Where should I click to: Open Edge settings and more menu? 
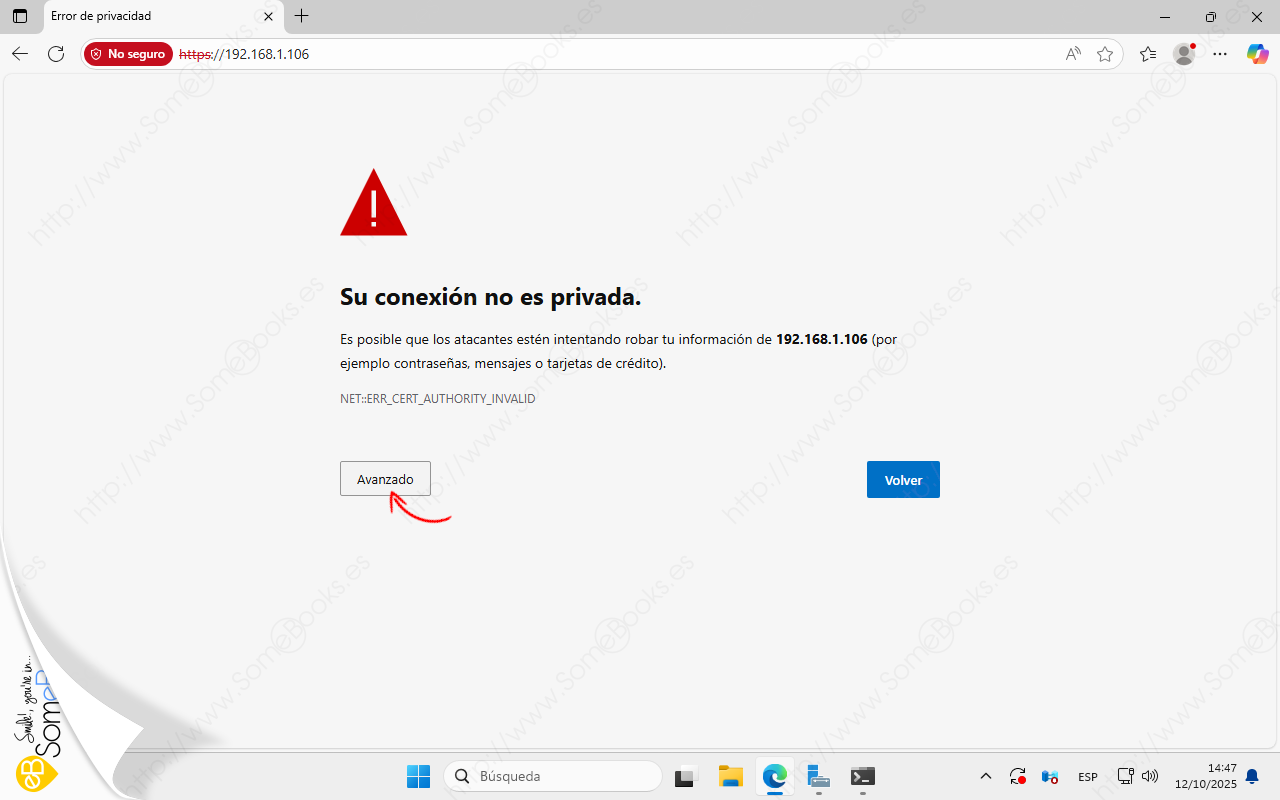coord(1220,54)
